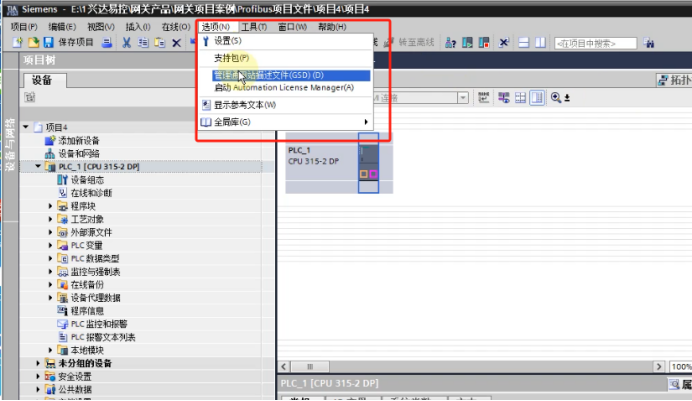The height and width of the screenshot is (401, 692).
Task: Open the 全局库 submenu arrow
Action: point(365,122)
